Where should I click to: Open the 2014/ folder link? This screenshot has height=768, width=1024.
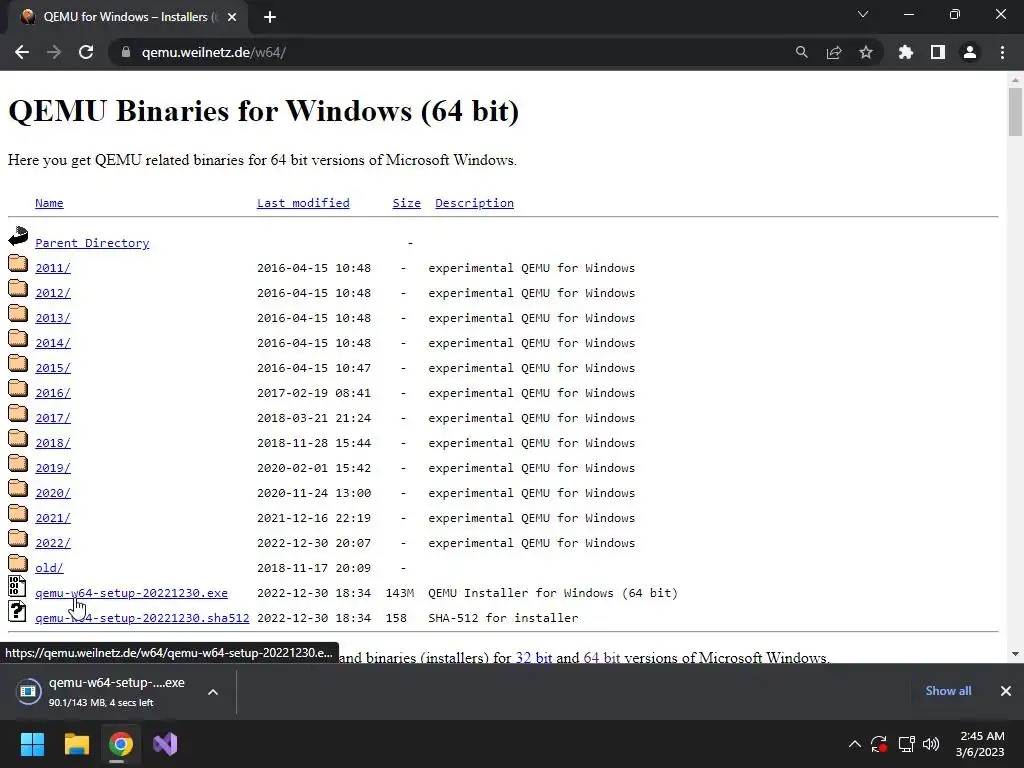(53, 343)
